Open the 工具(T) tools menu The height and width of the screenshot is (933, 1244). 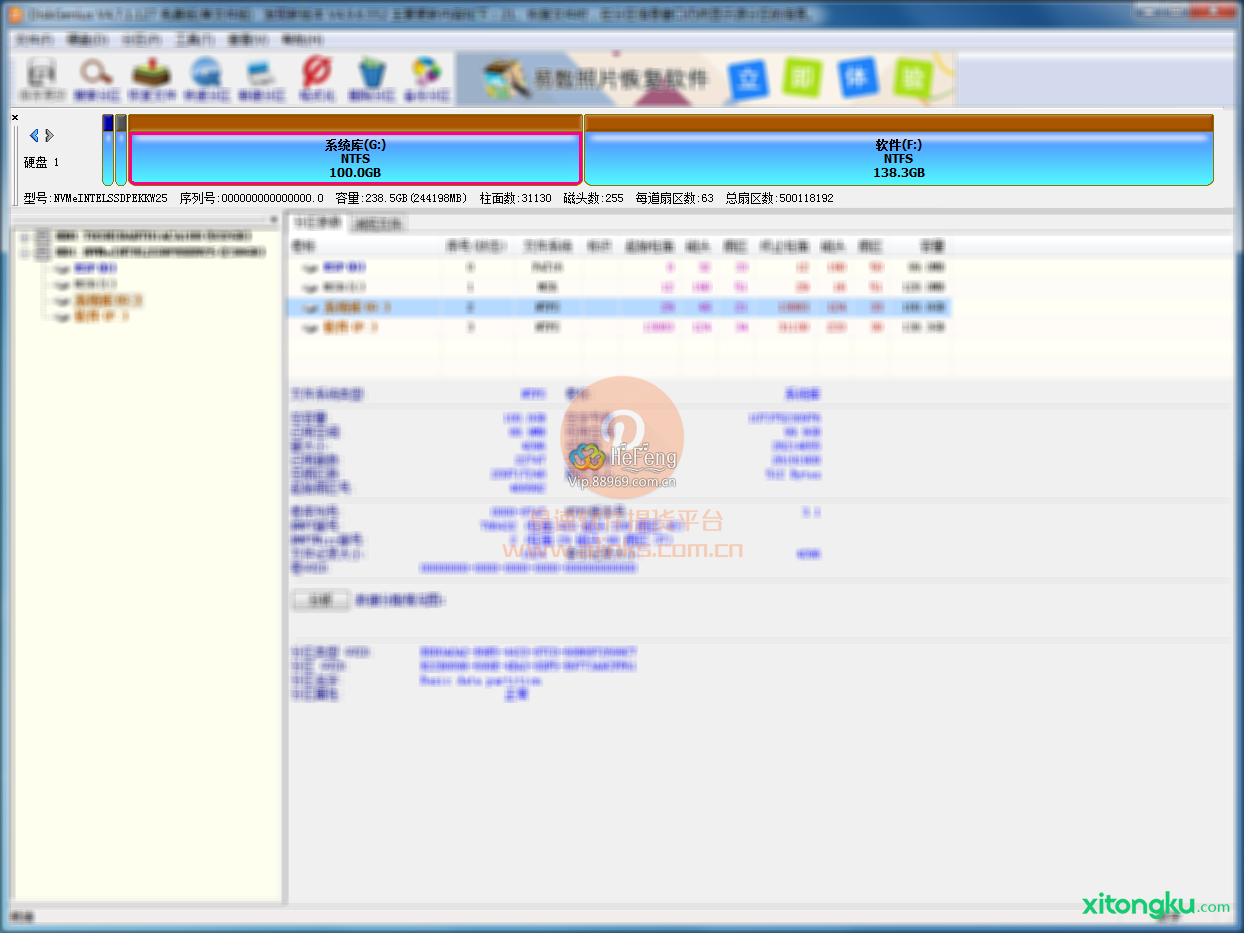pos(194,40)
